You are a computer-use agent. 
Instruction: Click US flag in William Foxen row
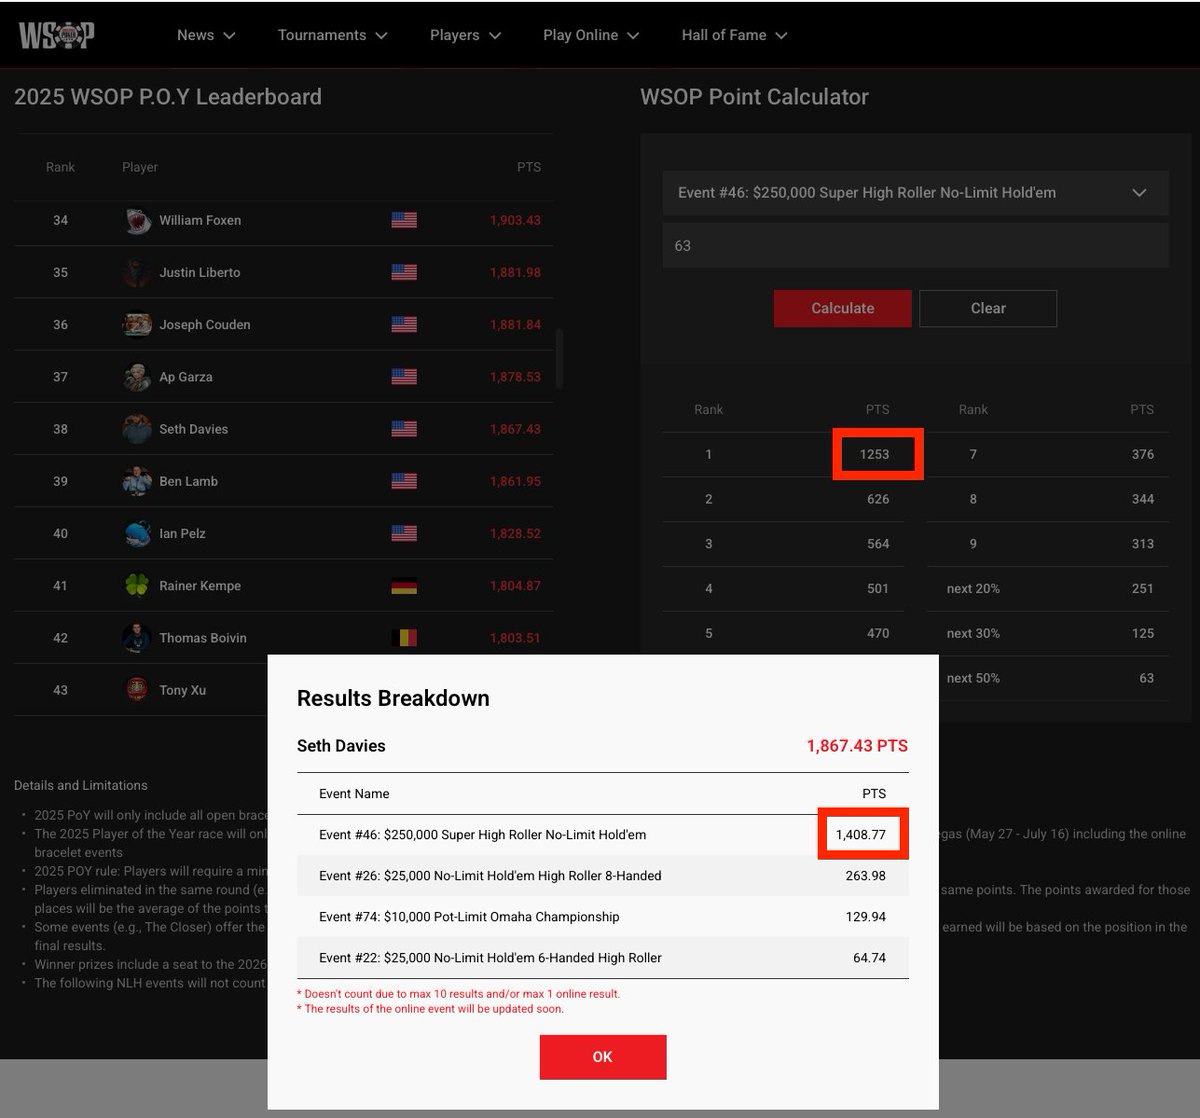point(404,220)
